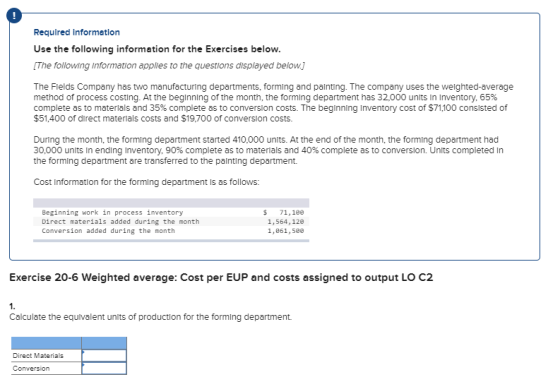The height and width of the screenshot is (382, 560).
Task: Click the 'Use the following information' bold heading
Action: 157,49
